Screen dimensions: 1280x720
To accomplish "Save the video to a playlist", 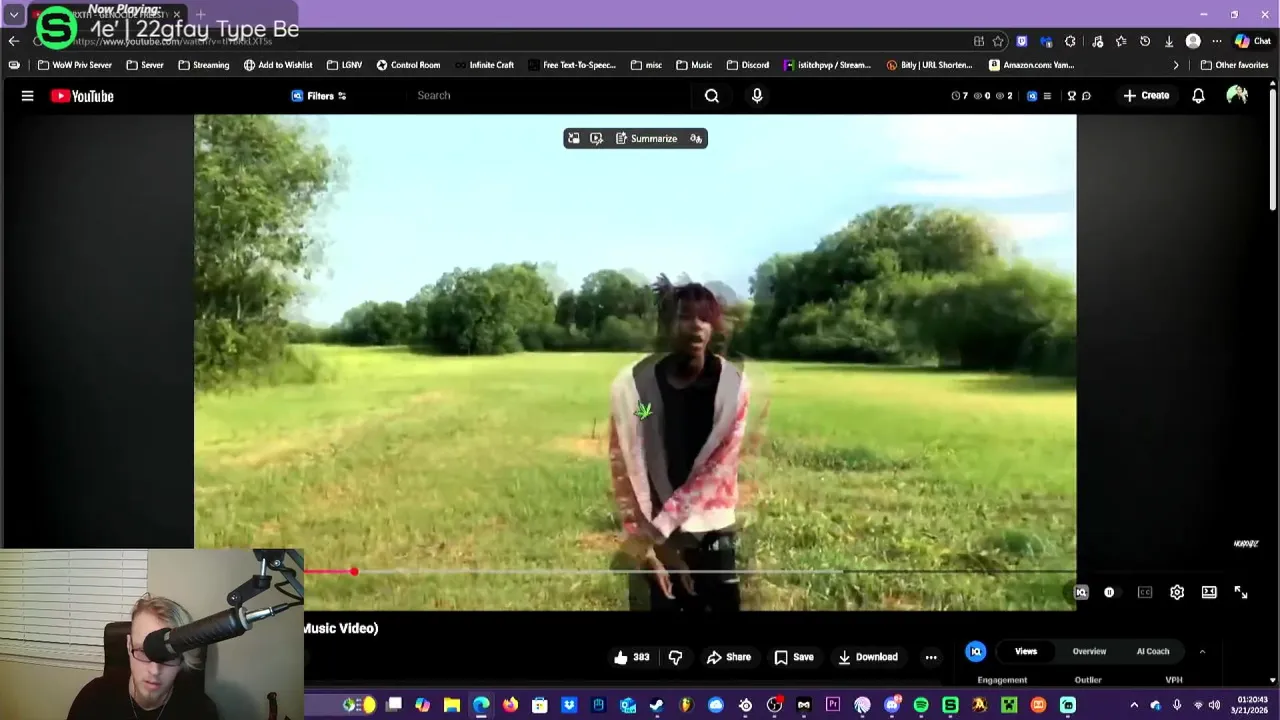I will pos(794,657).
